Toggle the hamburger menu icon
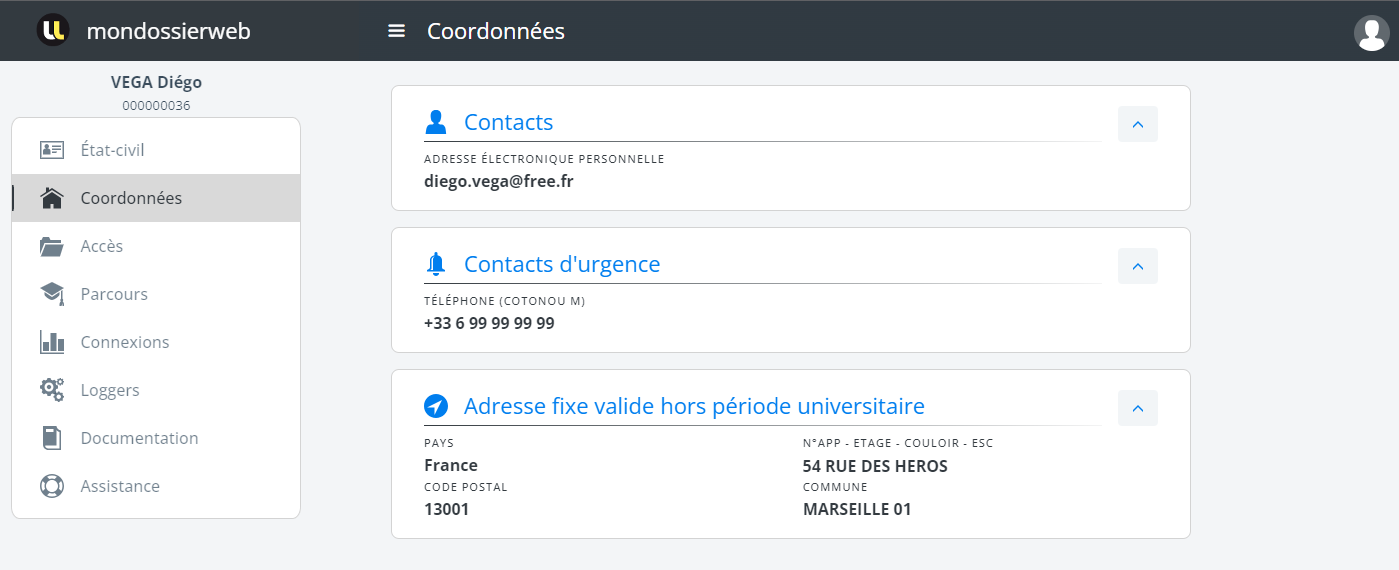1399x570 pixels. point(396,31)
